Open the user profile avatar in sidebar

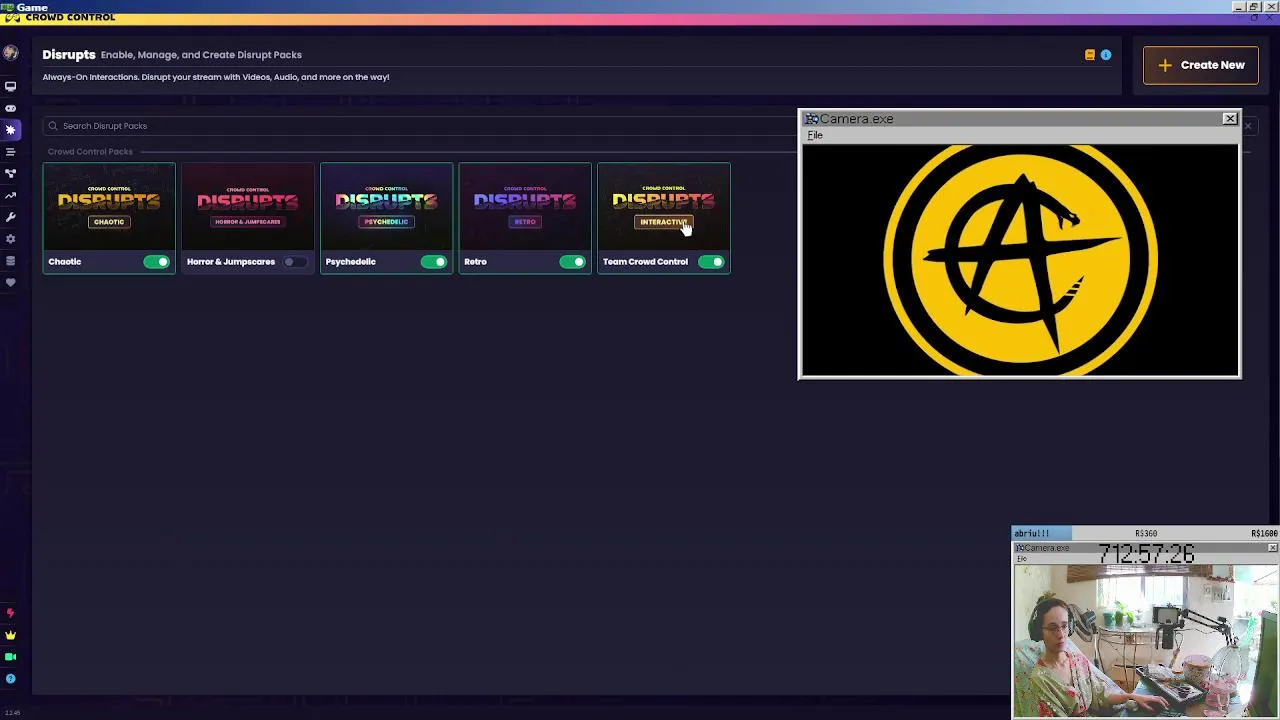10,54
